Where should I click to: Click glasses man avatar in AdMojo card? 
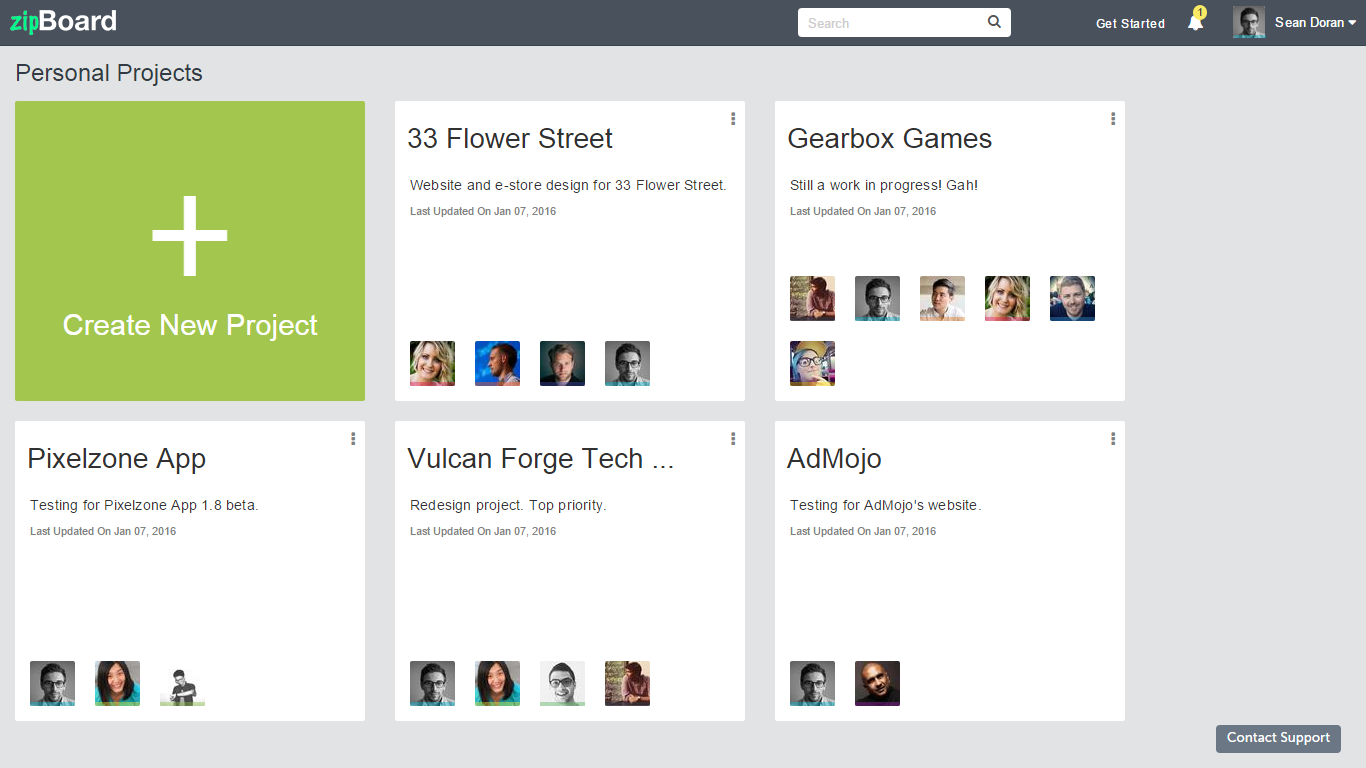[x=812, y=683]
